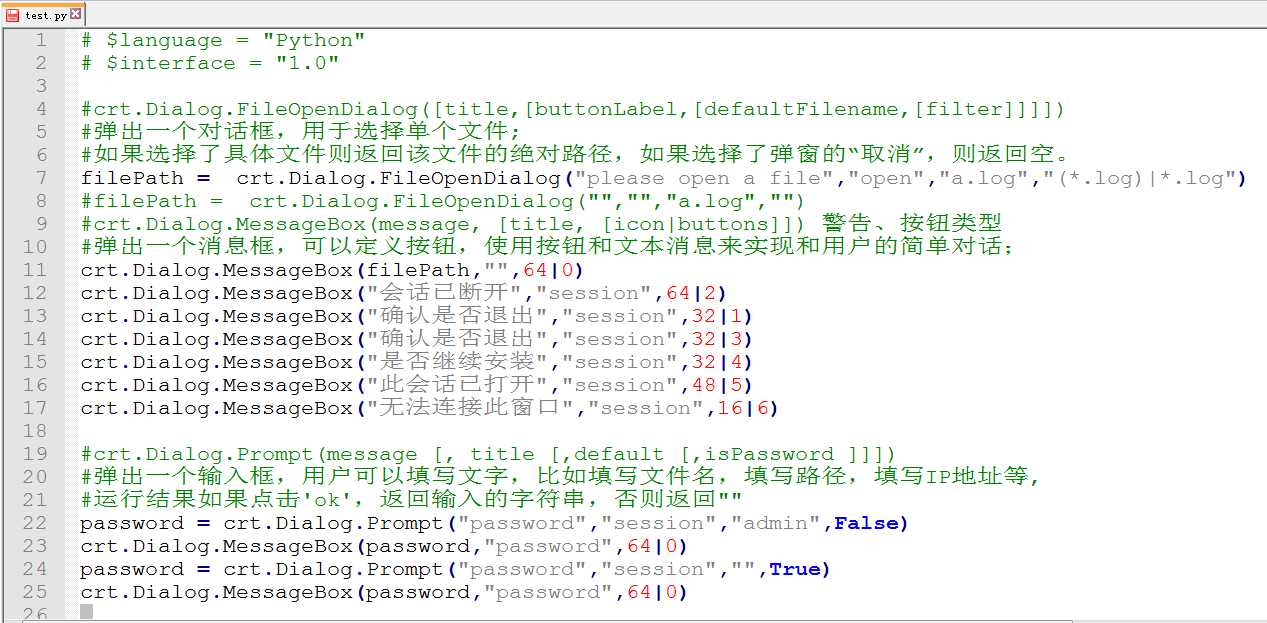Click line number 19 in the gutter
Viewport: 1267px width, 623px height.
tap(35, 454)
